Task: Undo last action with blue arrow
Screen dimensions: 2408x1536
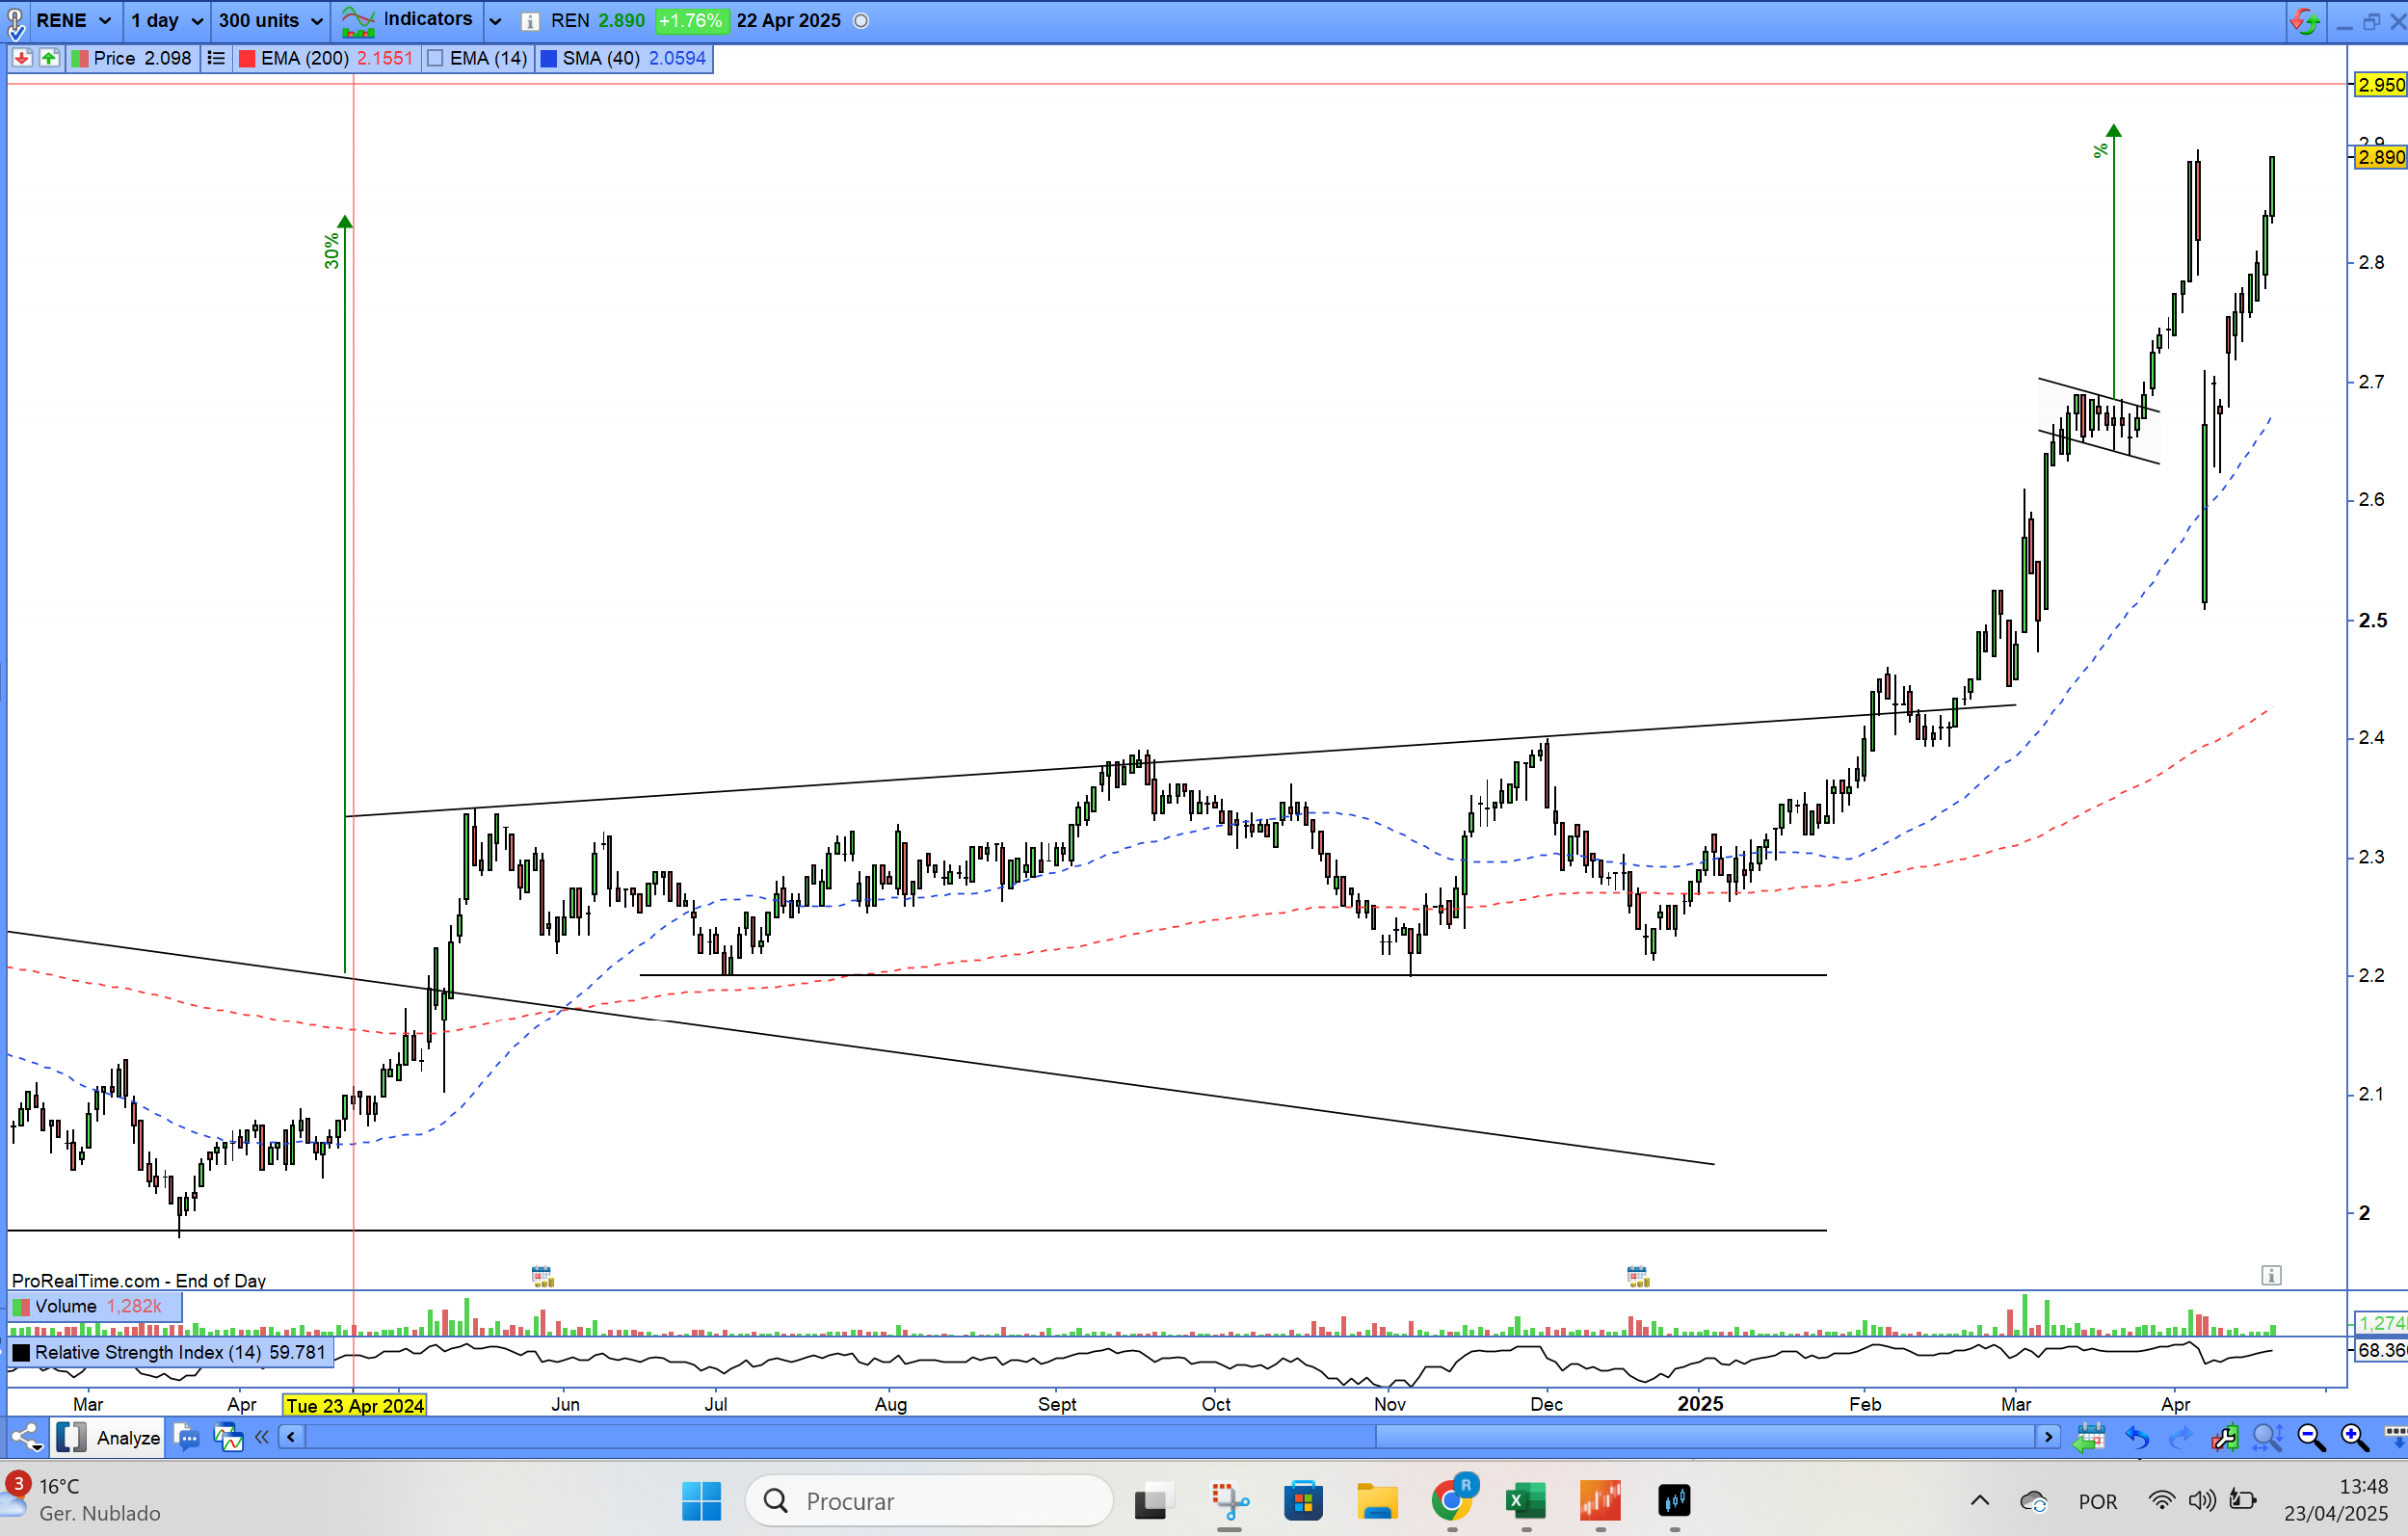Action: pyautogui.click(x=2137, y=1438)
